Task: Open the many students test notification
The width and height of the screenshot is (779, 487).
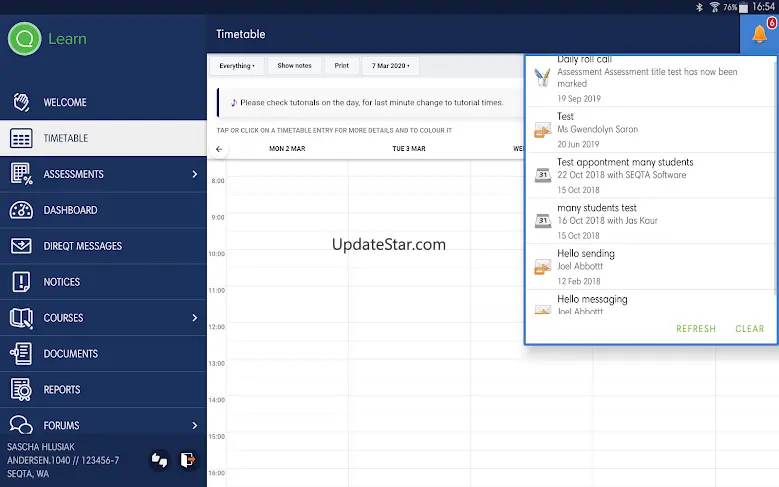Action: pos(651,221)
